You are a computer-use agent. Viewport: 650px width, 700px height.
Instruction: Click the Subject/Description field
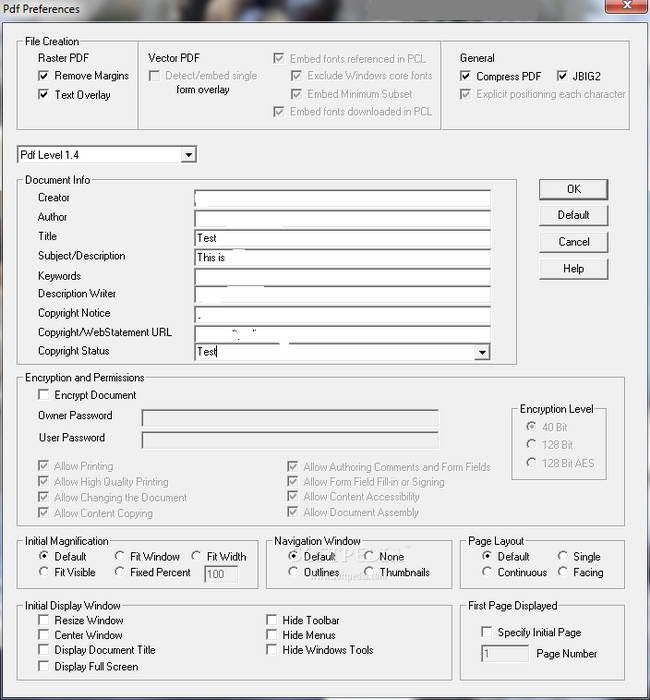coord(342,258)
